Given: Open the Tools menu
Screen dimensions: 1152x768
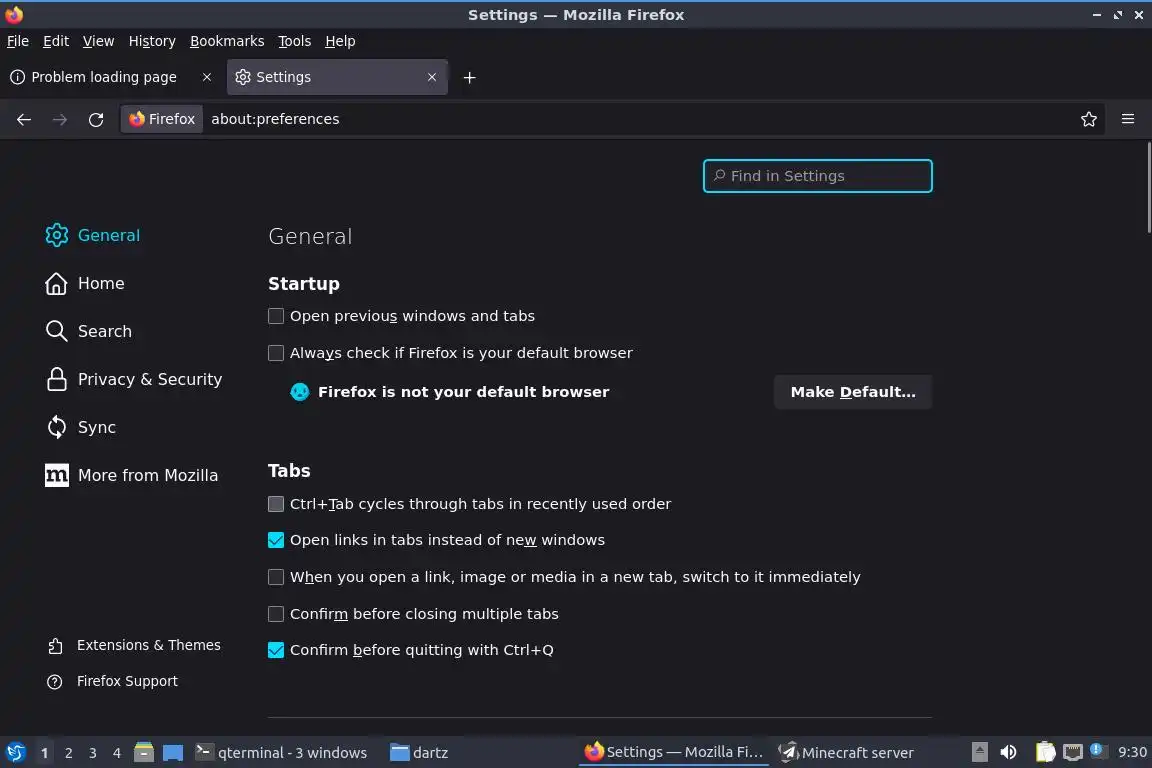Looking at the screenshot, I should point(295,41).
